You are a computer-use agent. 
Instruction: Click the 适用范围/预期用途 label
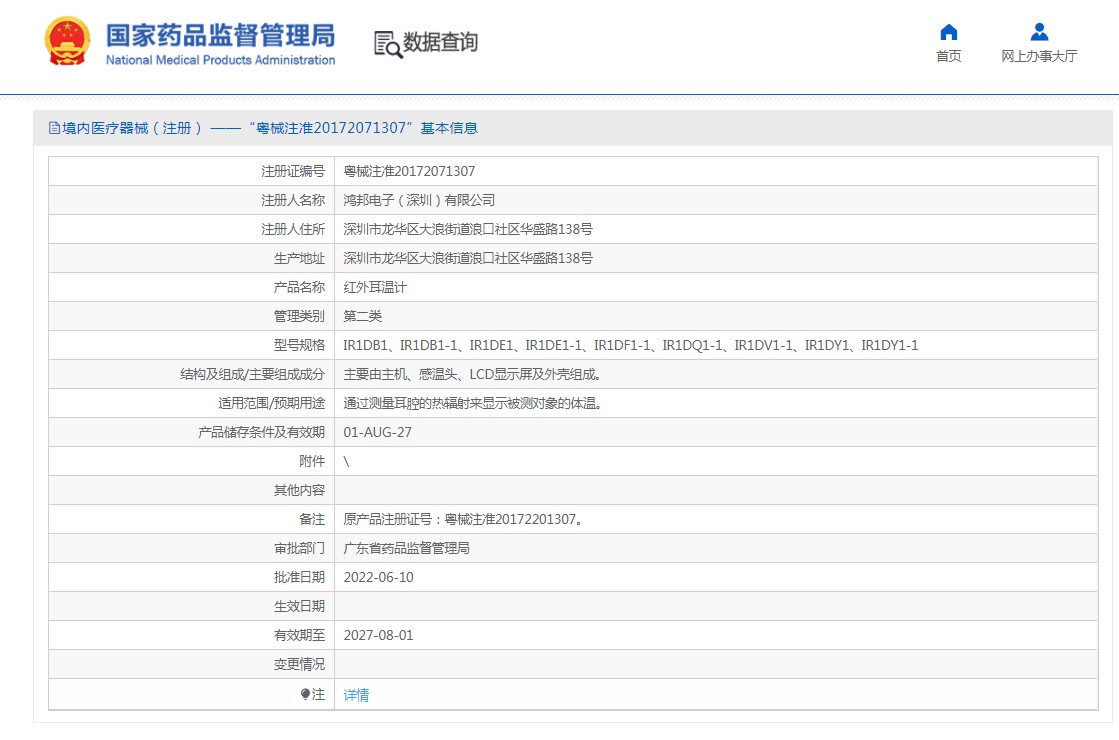(x=271, y=403)
